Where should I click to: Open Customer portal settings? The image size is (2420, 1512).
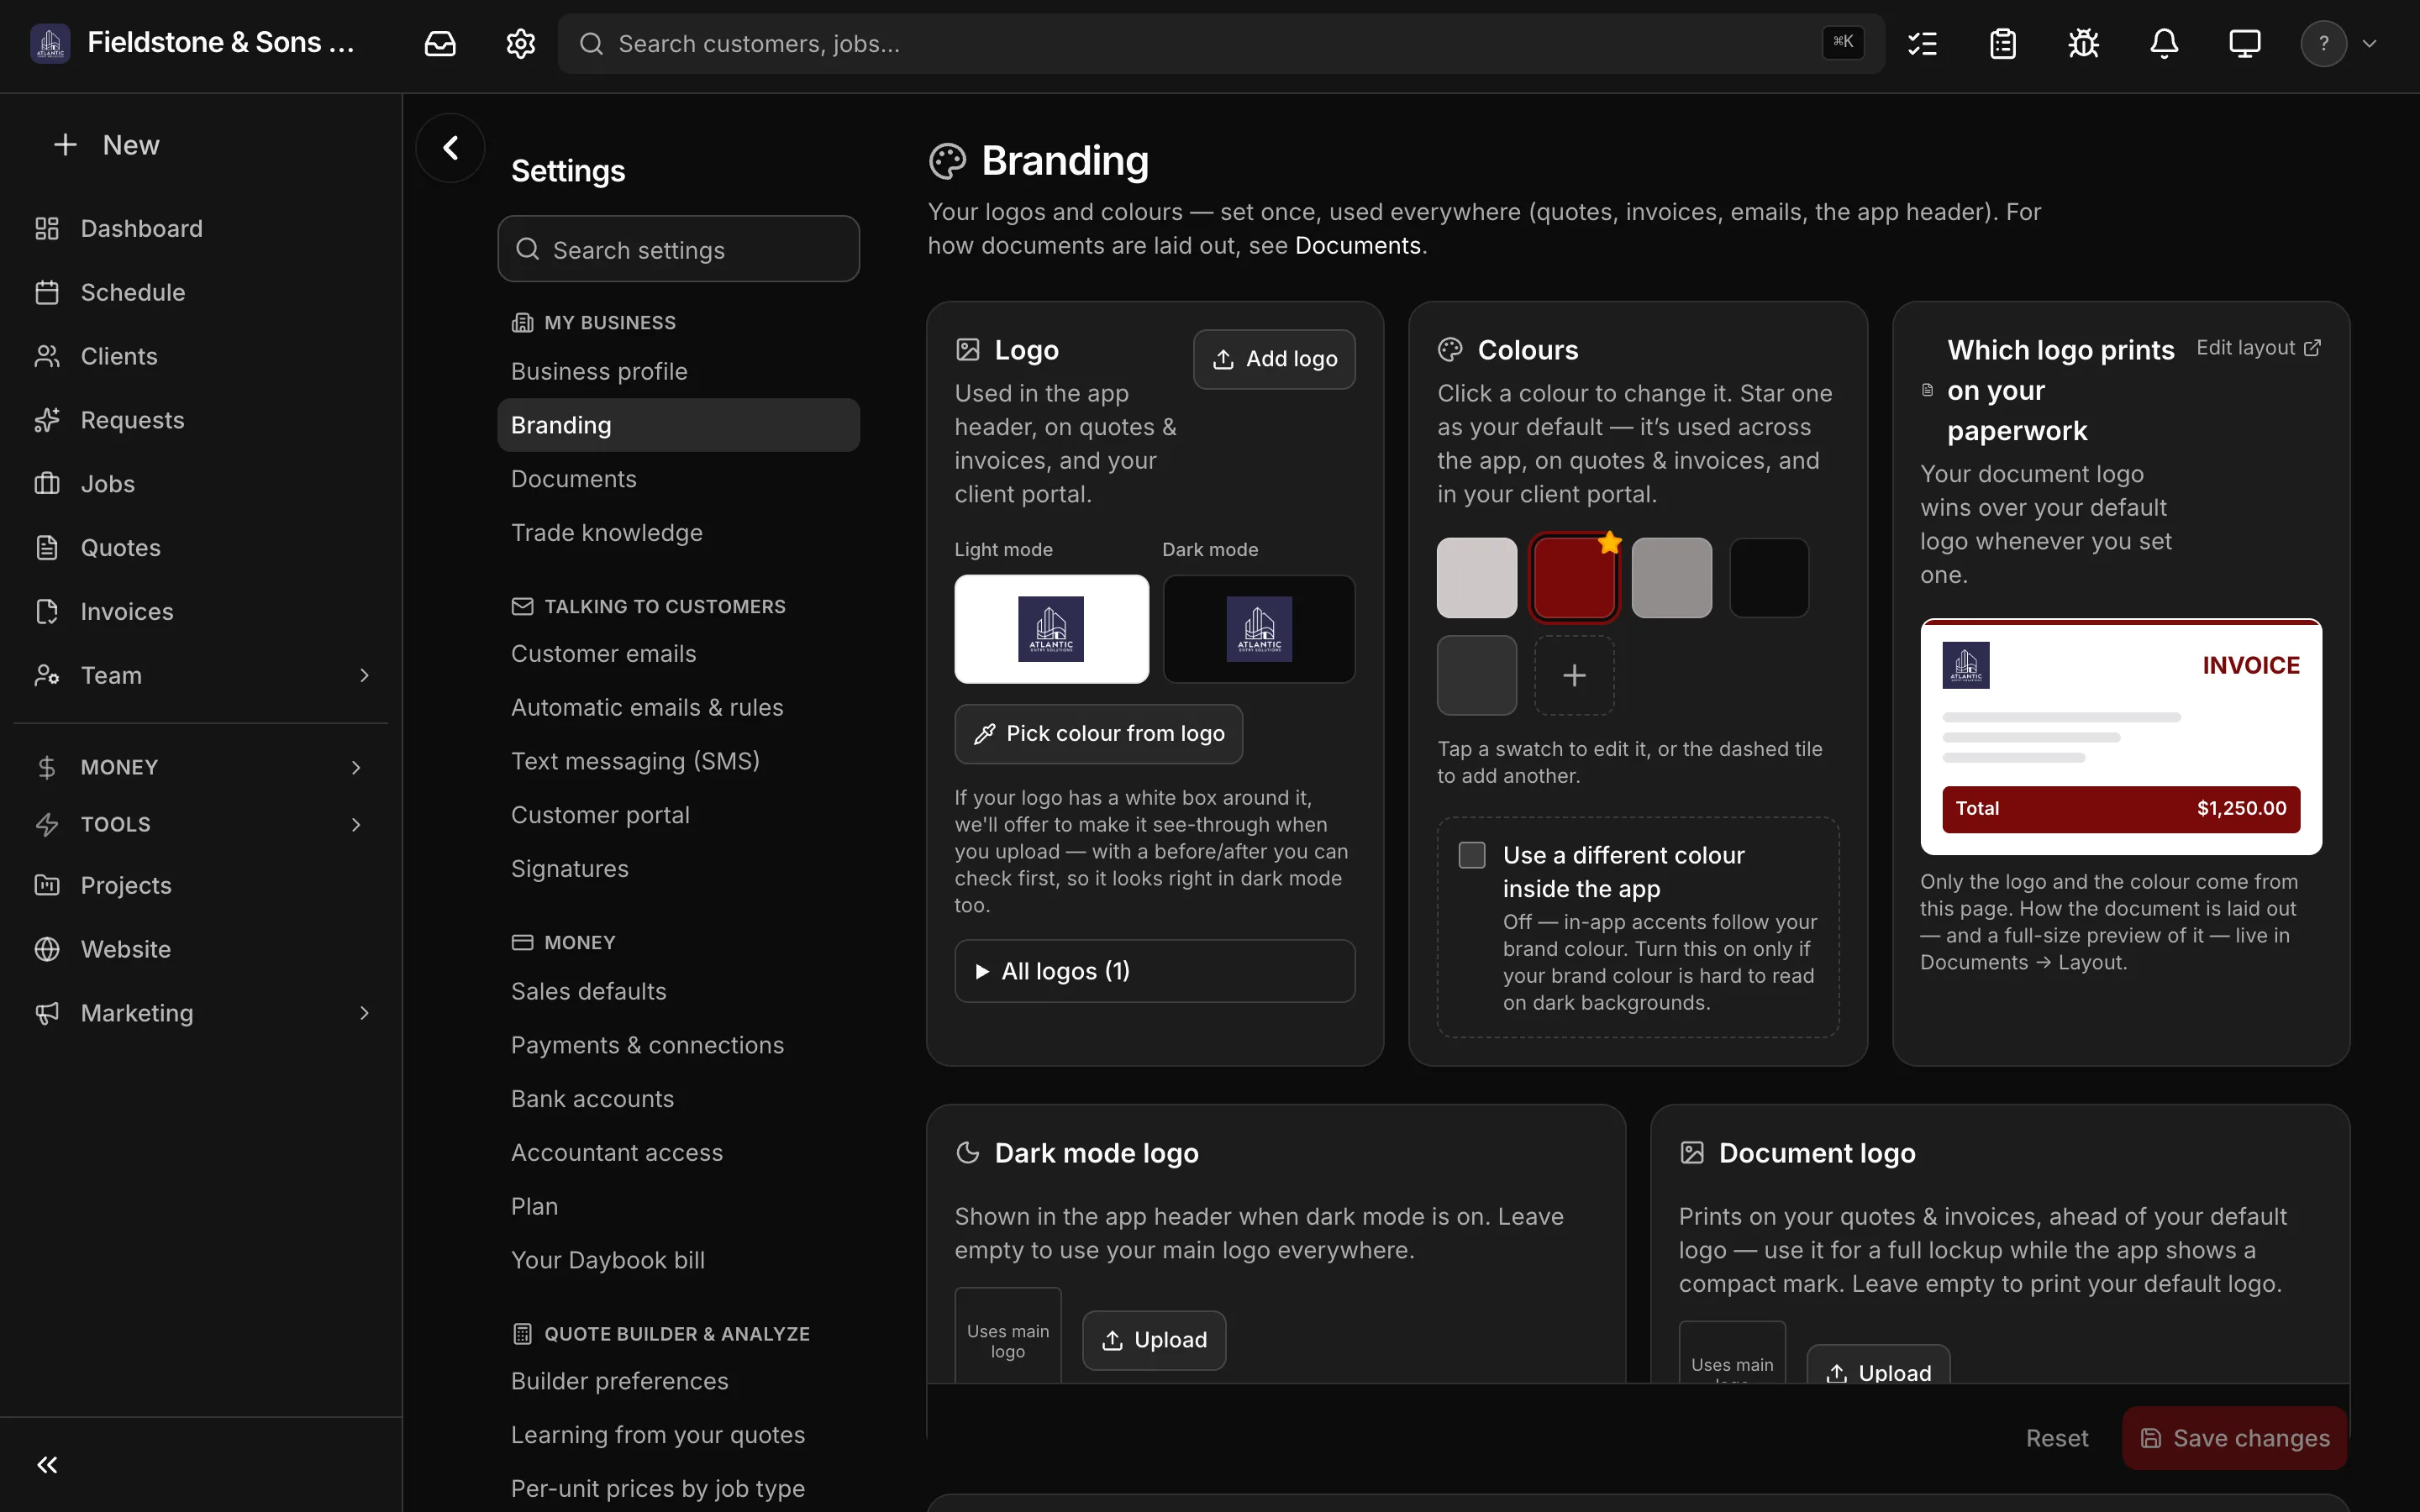[678, 815]
